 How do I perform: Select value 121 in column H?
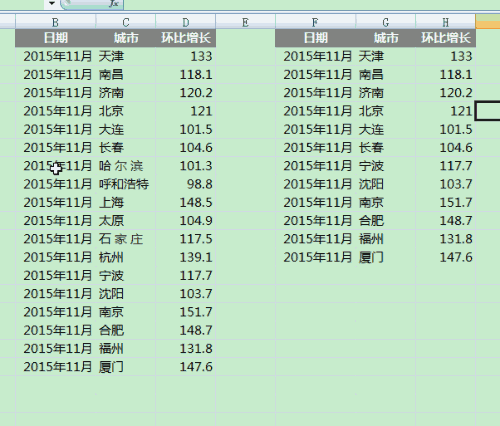tap(446, 111)
